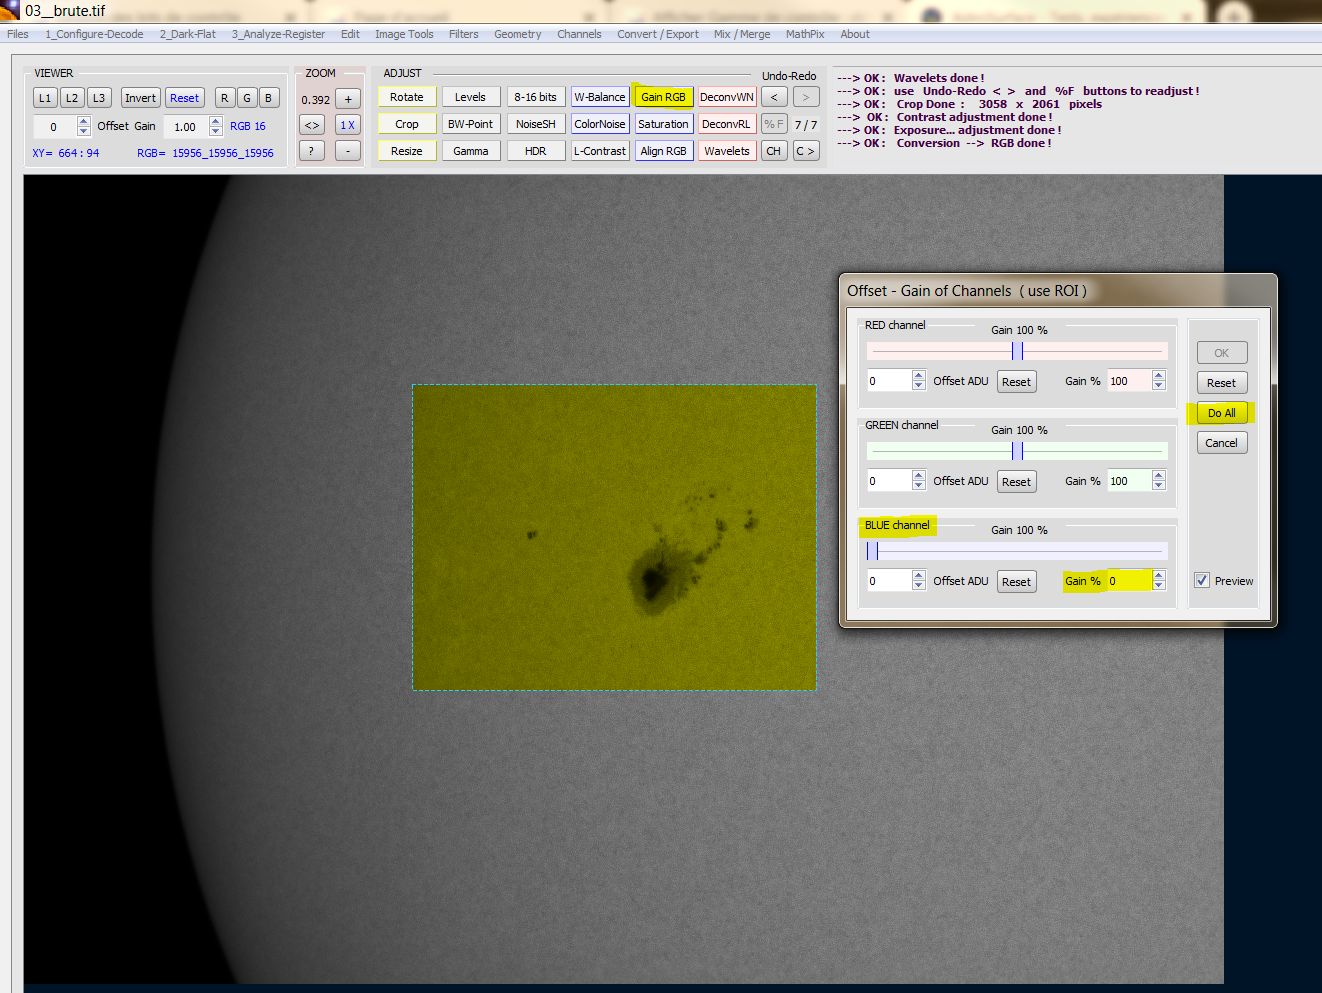The height and width of the screenshot is (993, 1322).
Task: Open the zoom help question button
Action: tap(312, 151)
